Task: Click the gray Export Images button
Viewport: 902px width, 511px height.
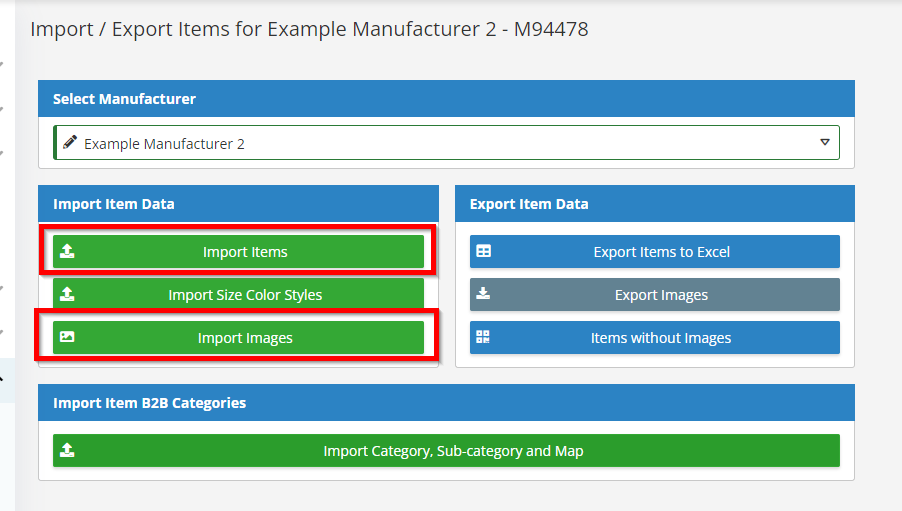Action: point(655,295)
